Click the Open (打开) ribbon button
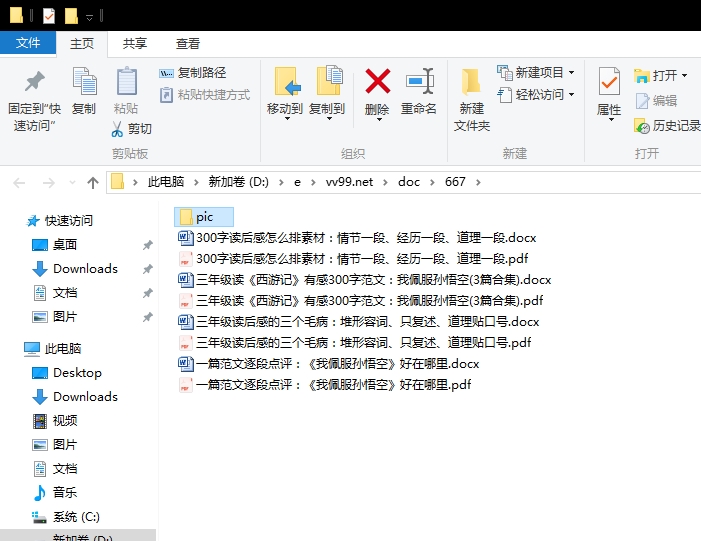701x541 pixels. 660,76
